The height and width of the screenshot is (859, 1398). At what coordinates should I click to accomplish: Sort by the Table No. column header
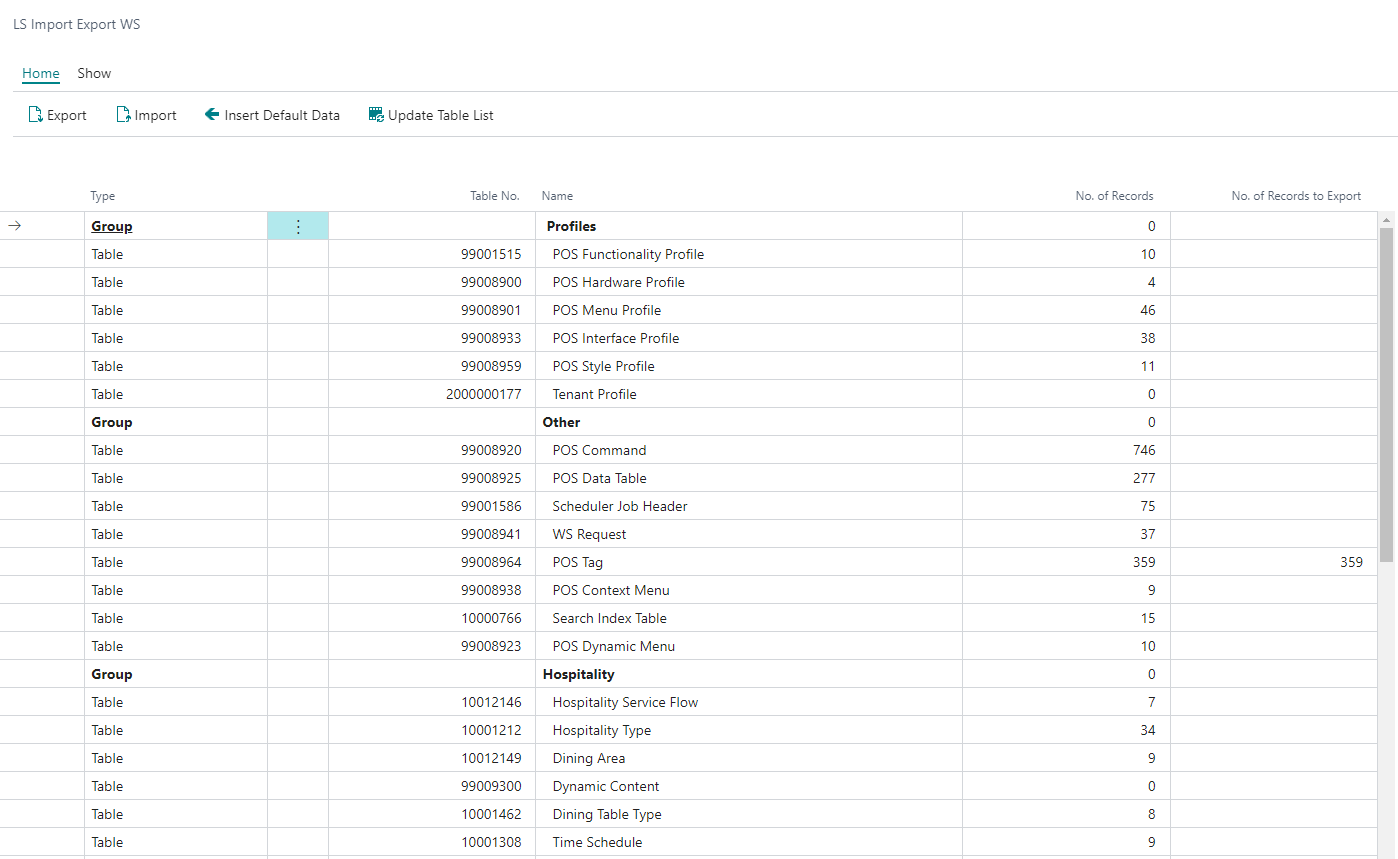tap(494, 196)
